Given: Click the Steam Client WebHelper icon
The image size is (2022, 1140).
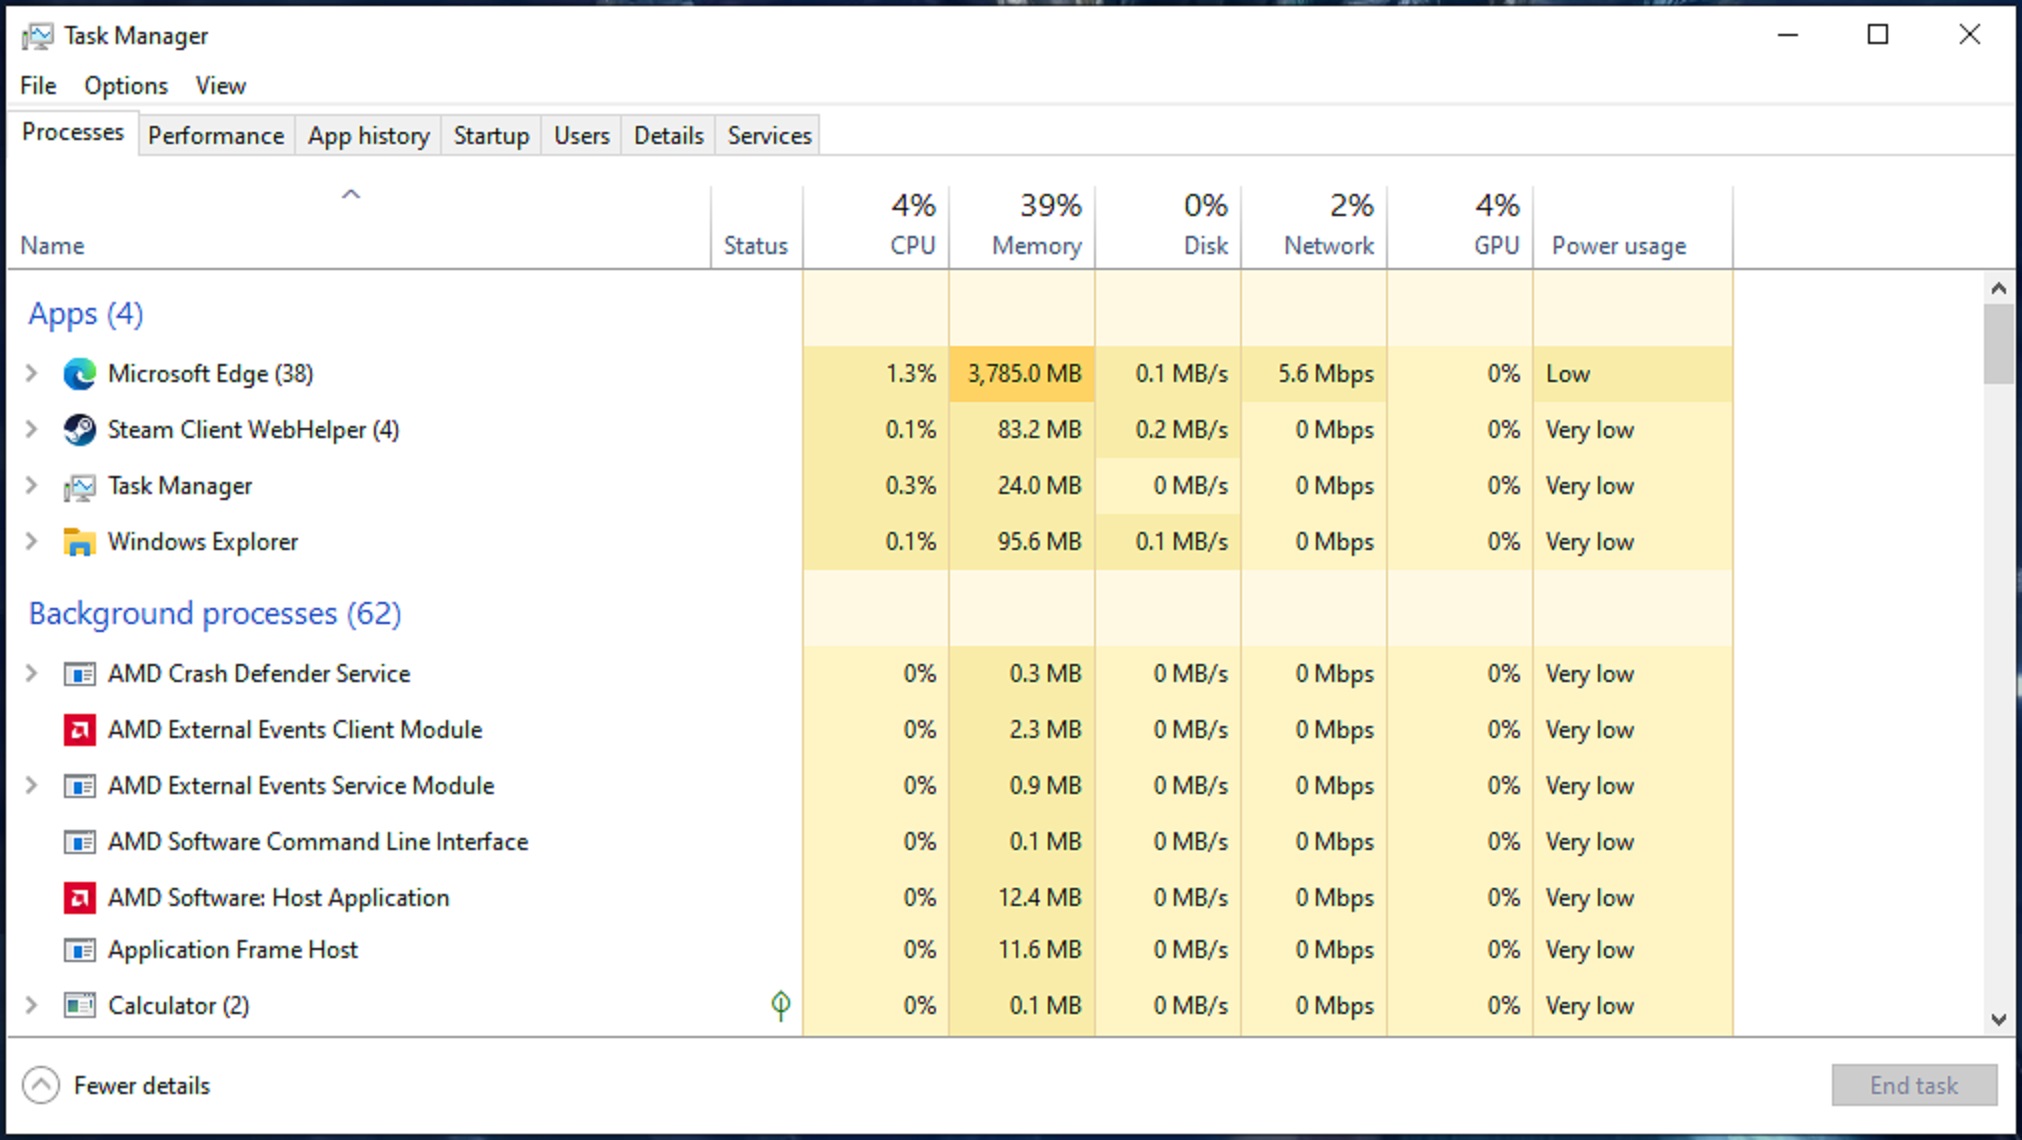Looking at the screenshot, I should pyautogui.click(x=79, y=430).
